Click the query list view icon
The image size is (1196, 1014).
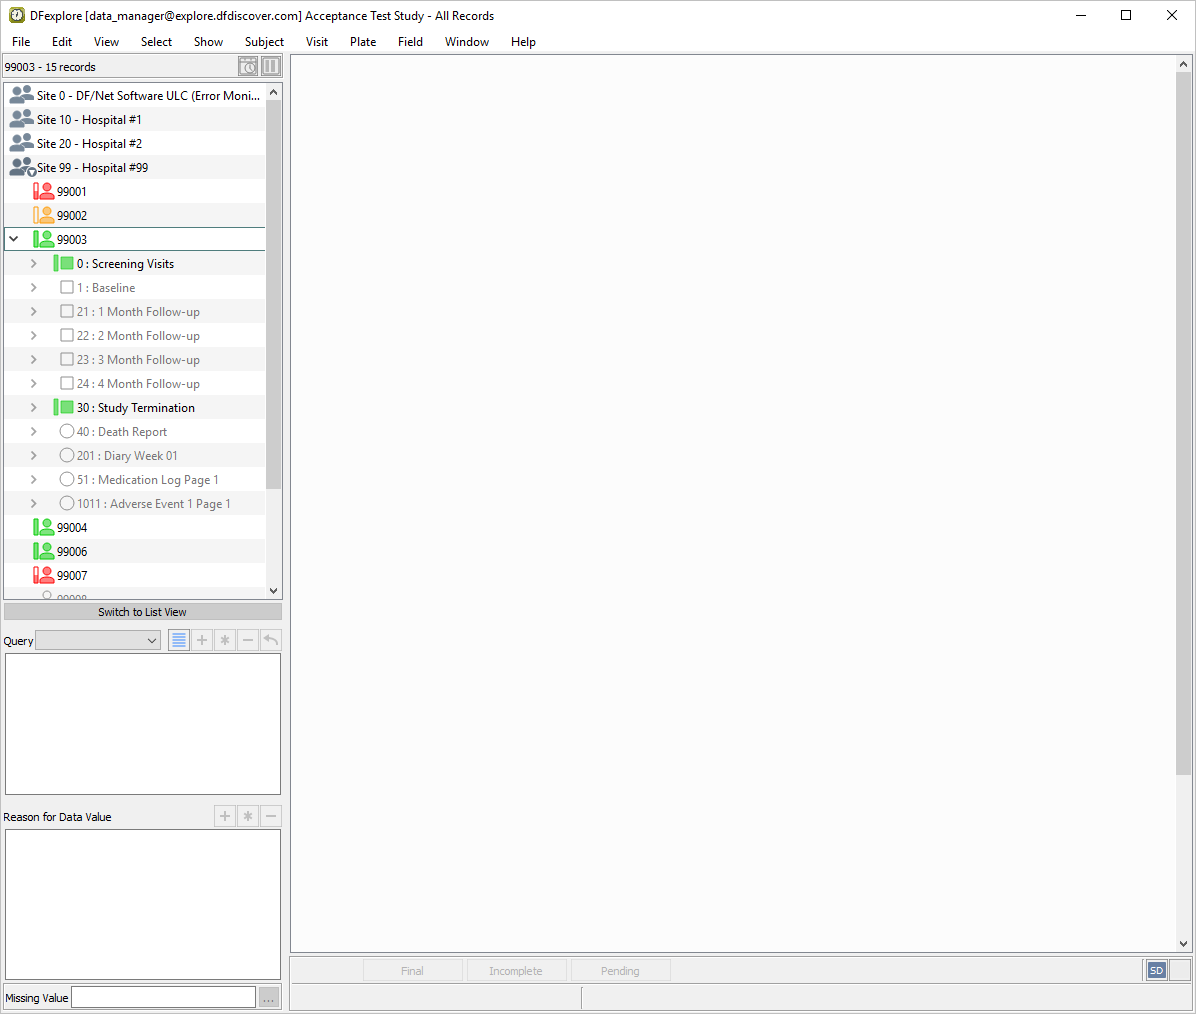pos(179,640)
